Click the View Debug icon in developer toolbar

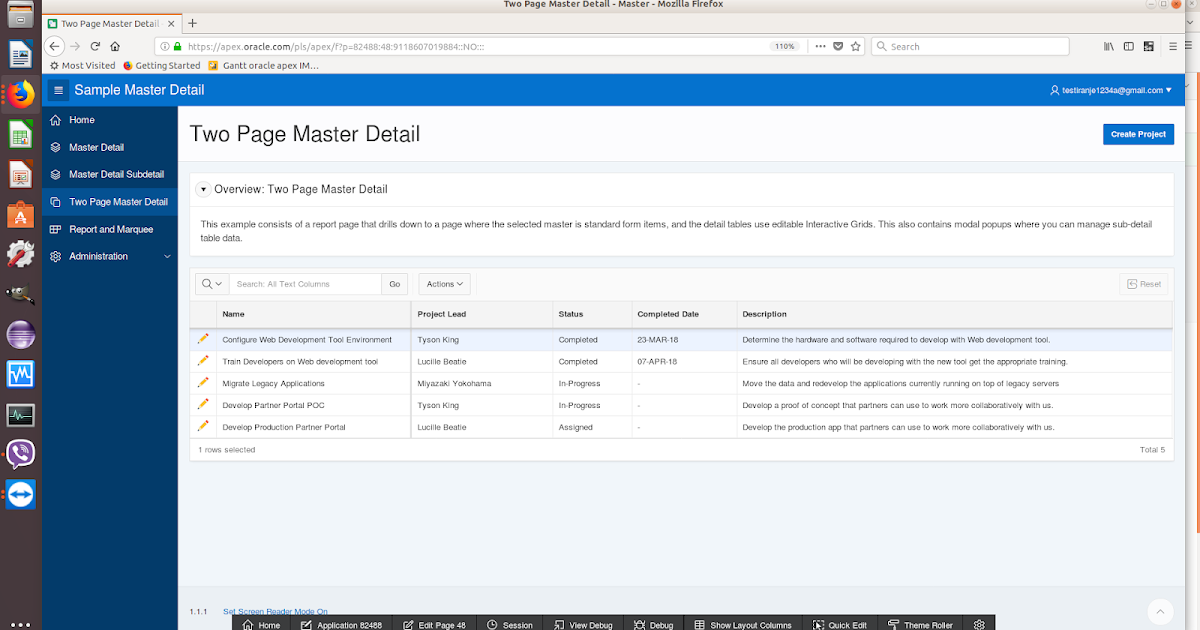583,624
